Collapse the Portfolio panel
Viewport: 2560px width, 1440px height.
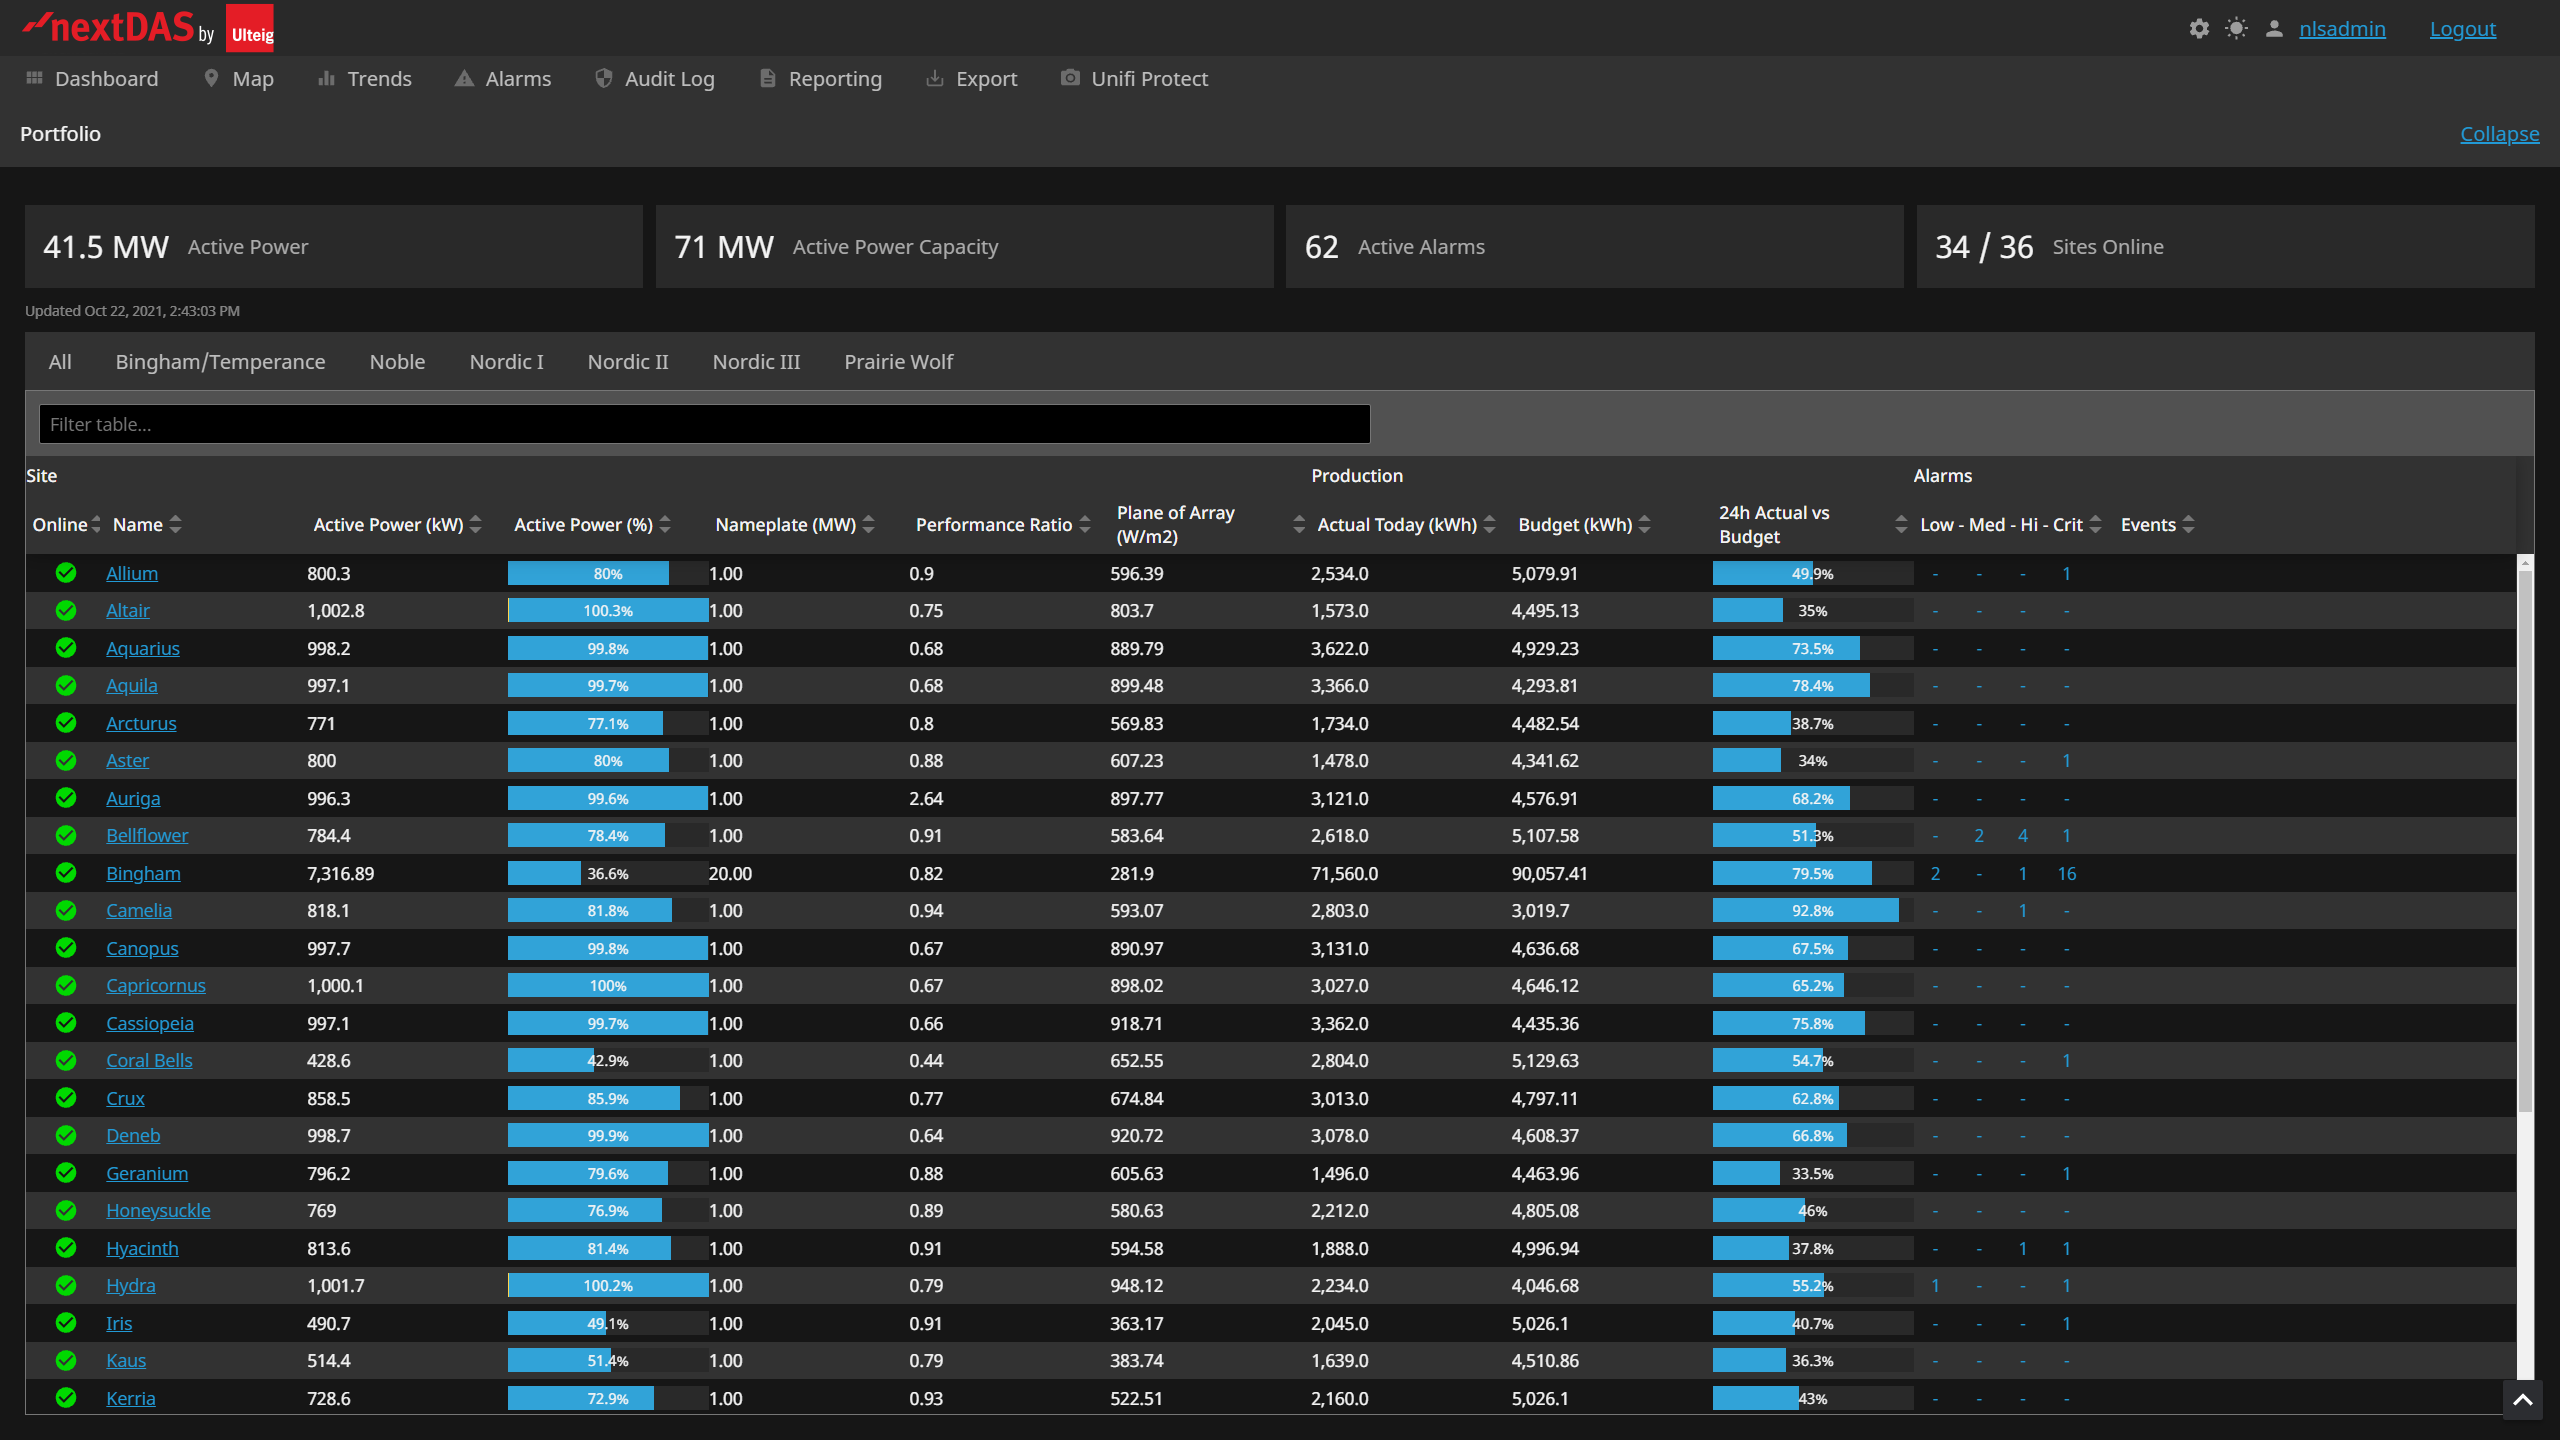point(2499,134)
